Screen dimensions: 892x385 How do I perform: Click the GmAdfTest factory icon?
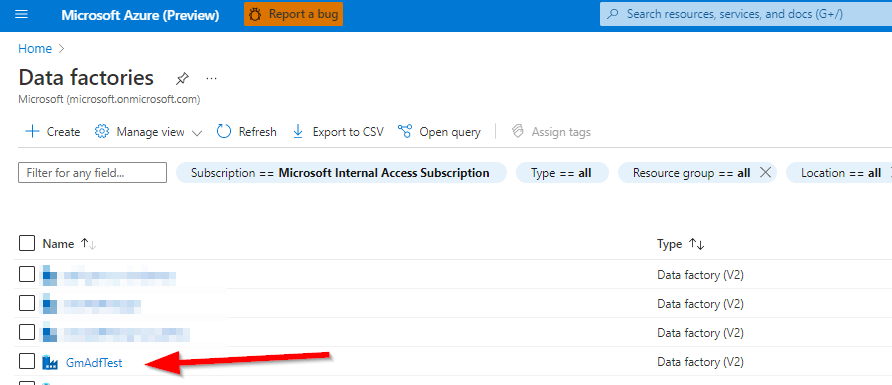51,362
